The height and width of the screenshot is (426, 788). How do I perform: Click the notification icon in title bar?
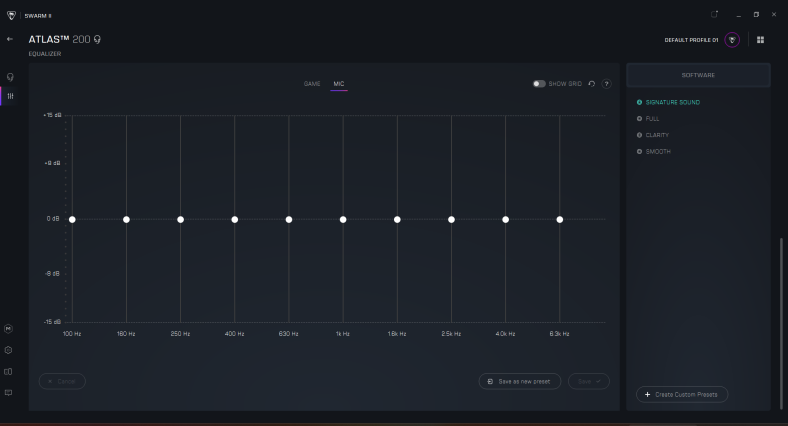(714, 14)
